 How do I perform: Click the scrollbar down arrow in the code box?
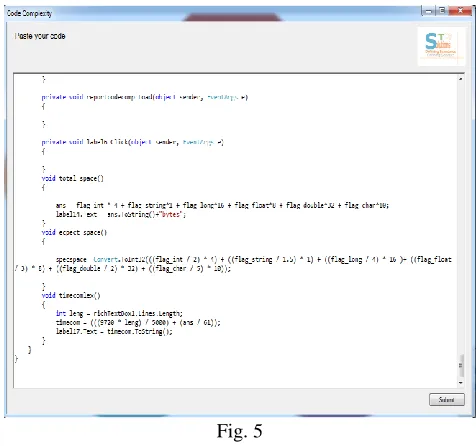[x=460, y=383]
